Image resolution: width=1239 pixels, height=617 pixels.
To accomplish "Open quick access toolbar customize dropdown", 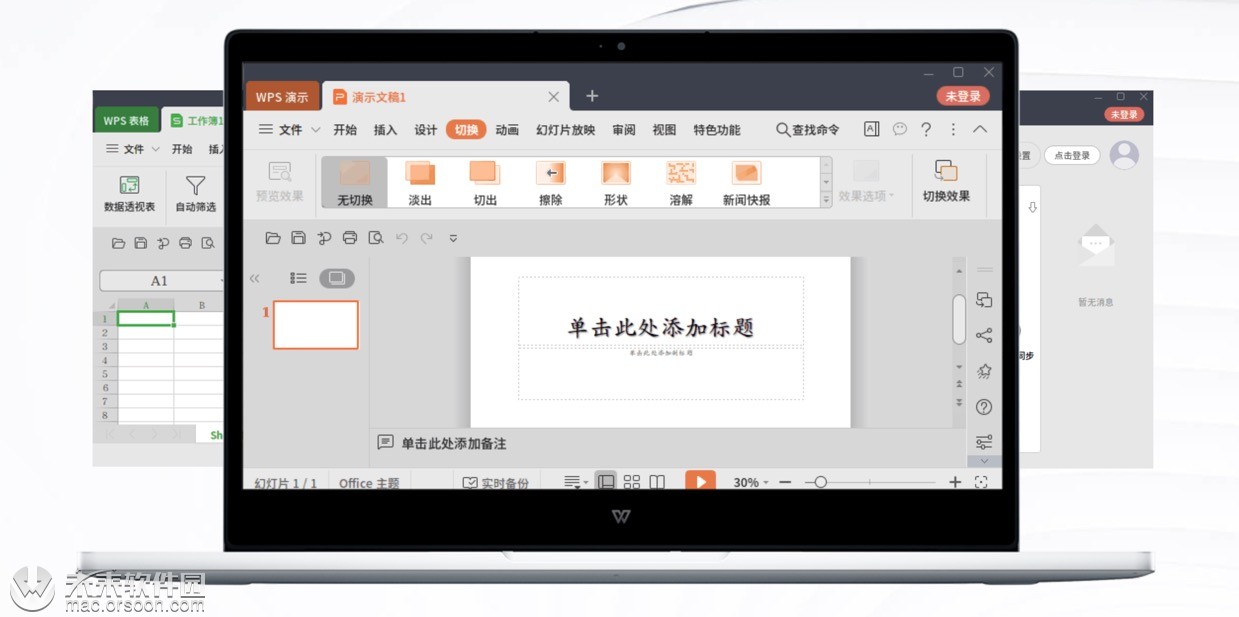I will (453, 238).
